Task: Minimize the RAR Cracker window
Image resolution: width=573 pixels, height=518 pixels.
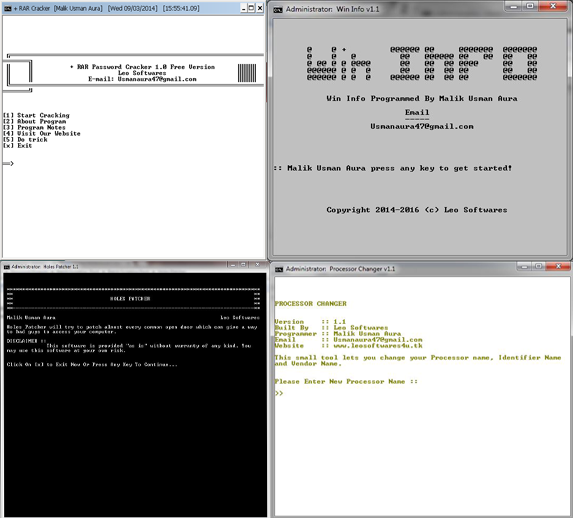Action: coord(244,8)
